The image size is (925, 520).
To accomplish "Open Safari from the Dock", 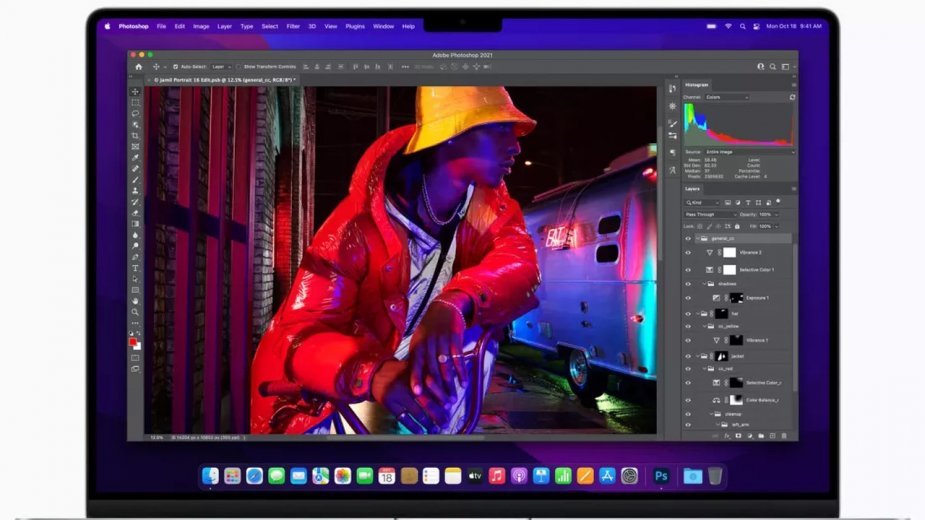I will coord(254,476).
